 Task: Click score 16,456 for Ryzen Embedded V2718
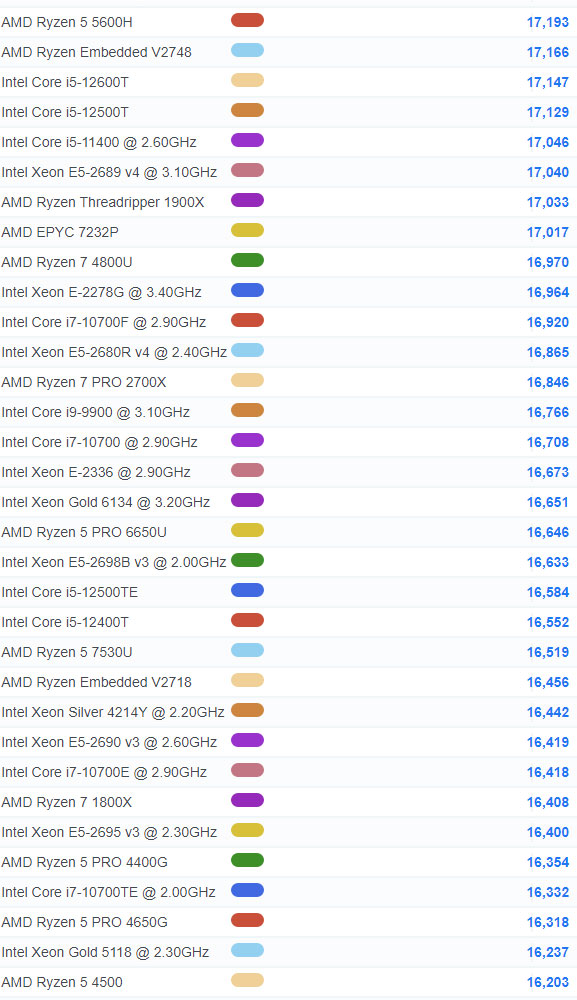[x=548, y=682]
